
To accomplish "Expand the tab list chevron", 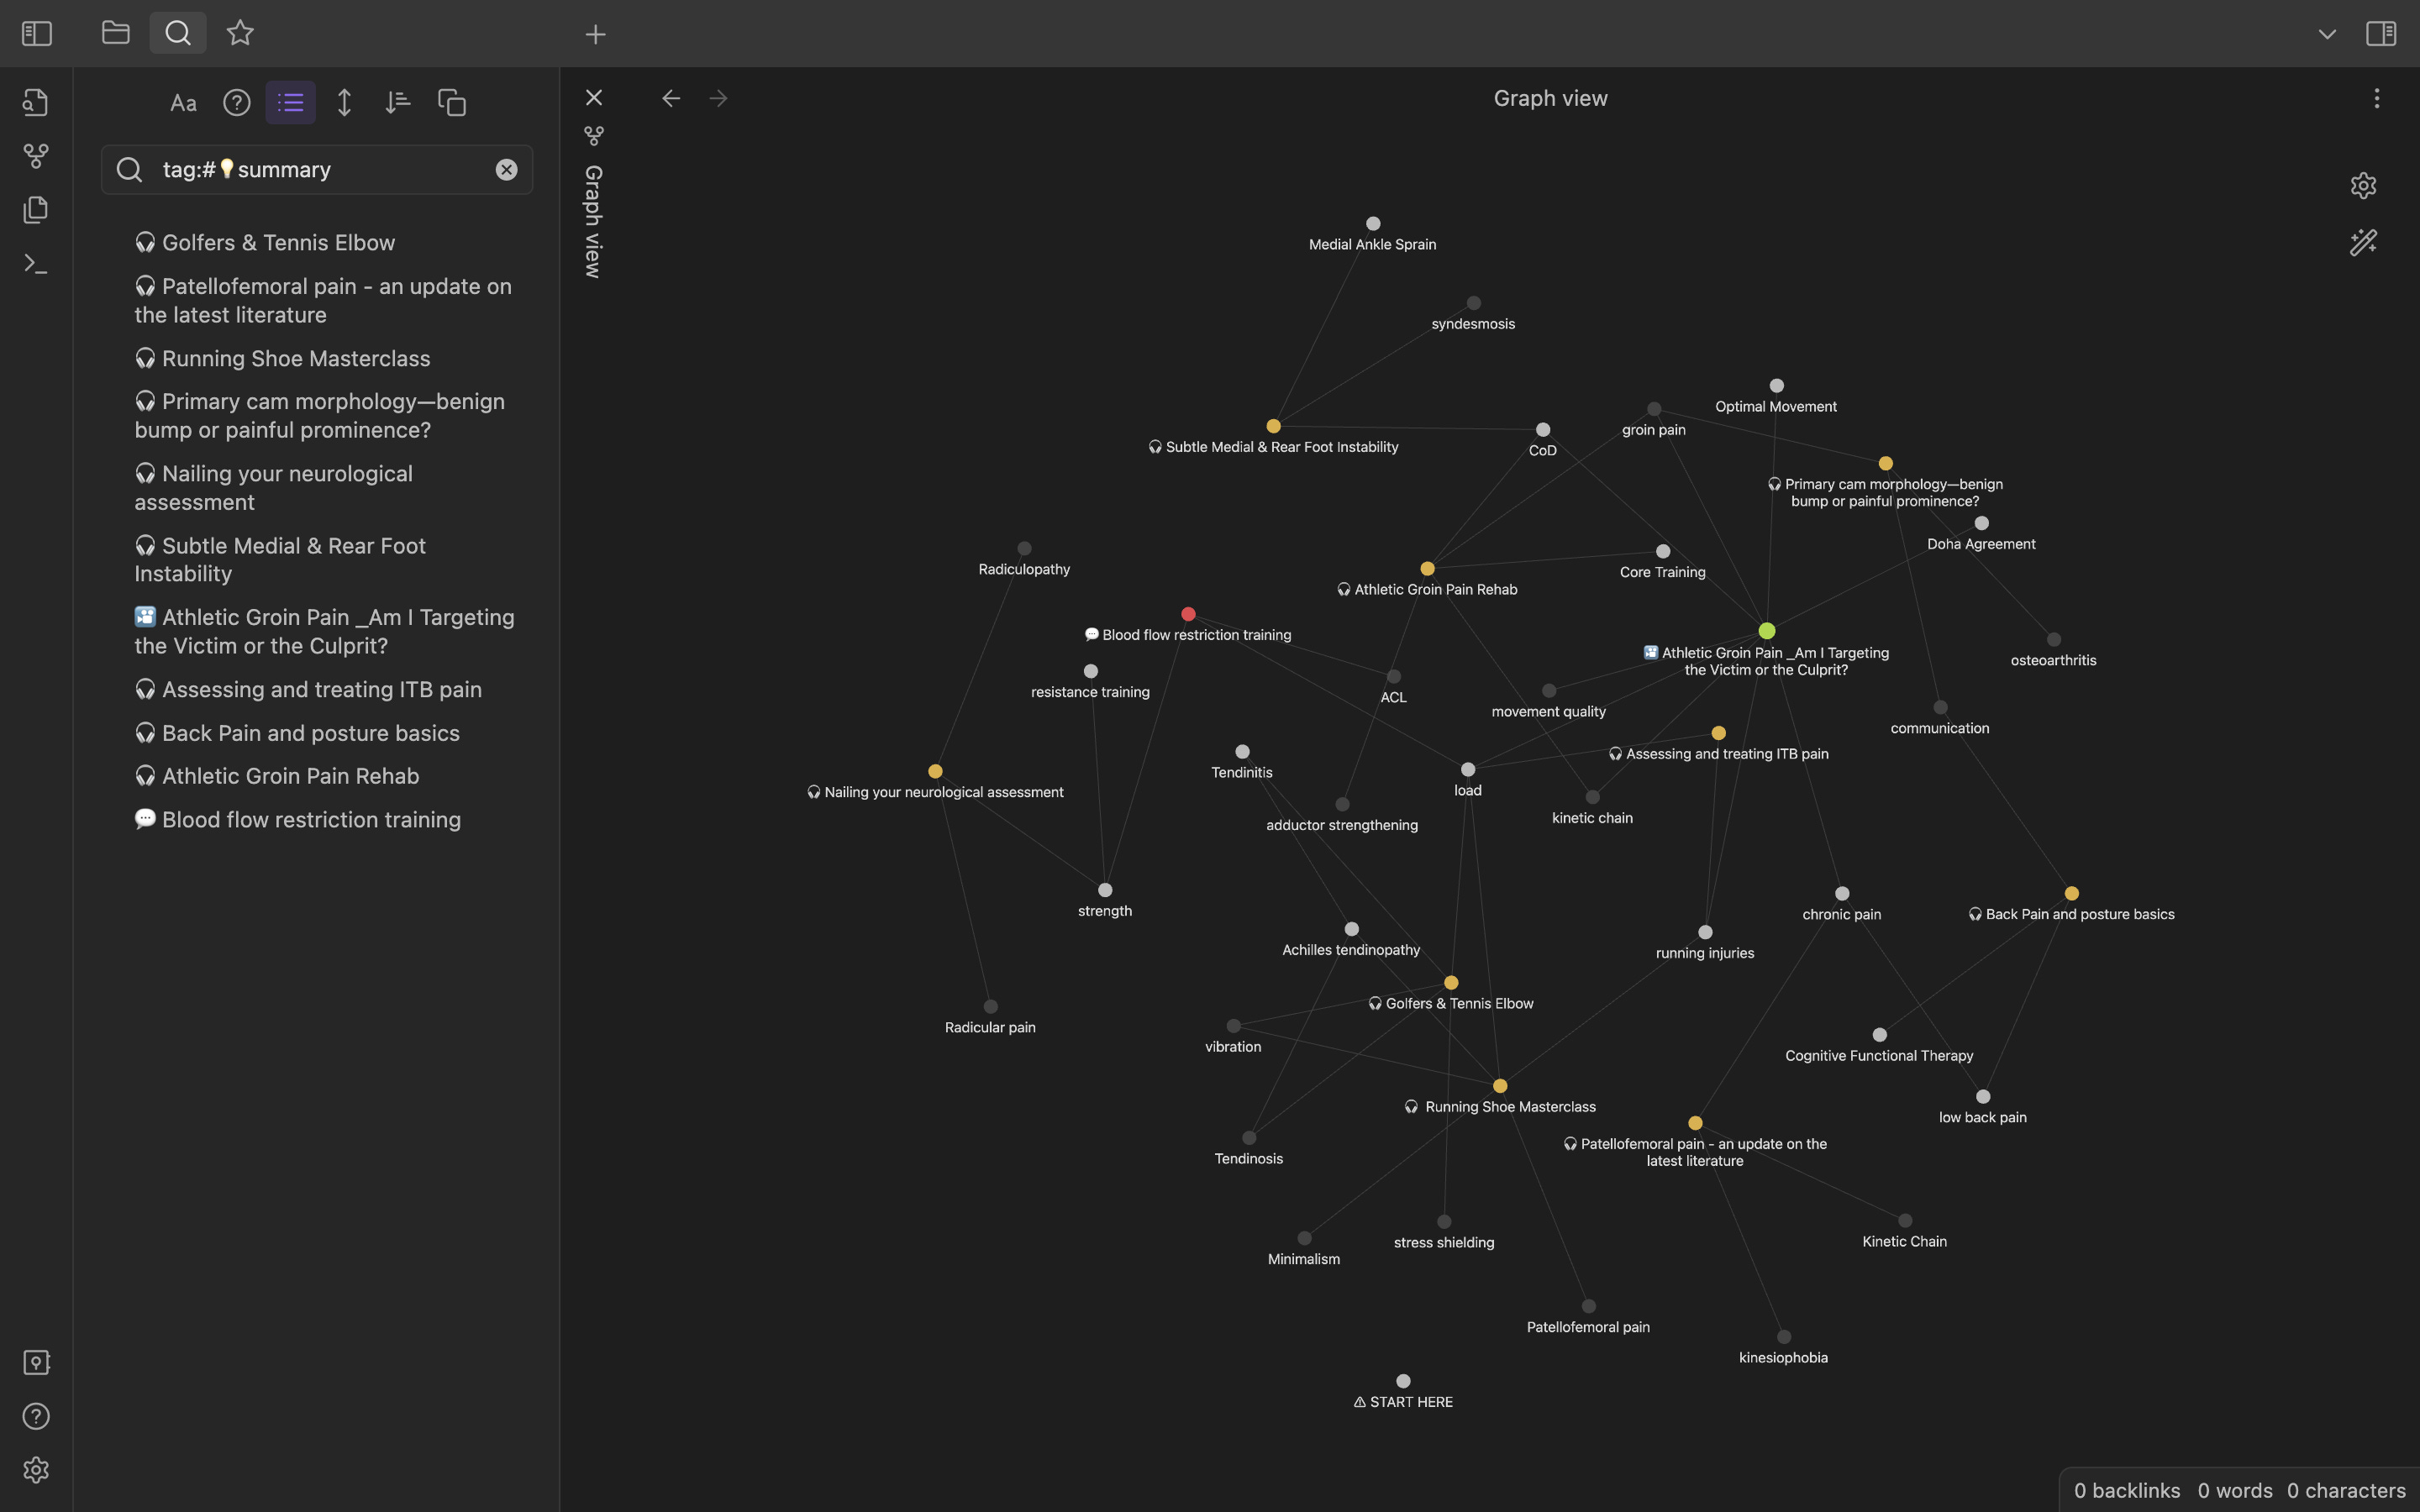I will (2327, 34).
